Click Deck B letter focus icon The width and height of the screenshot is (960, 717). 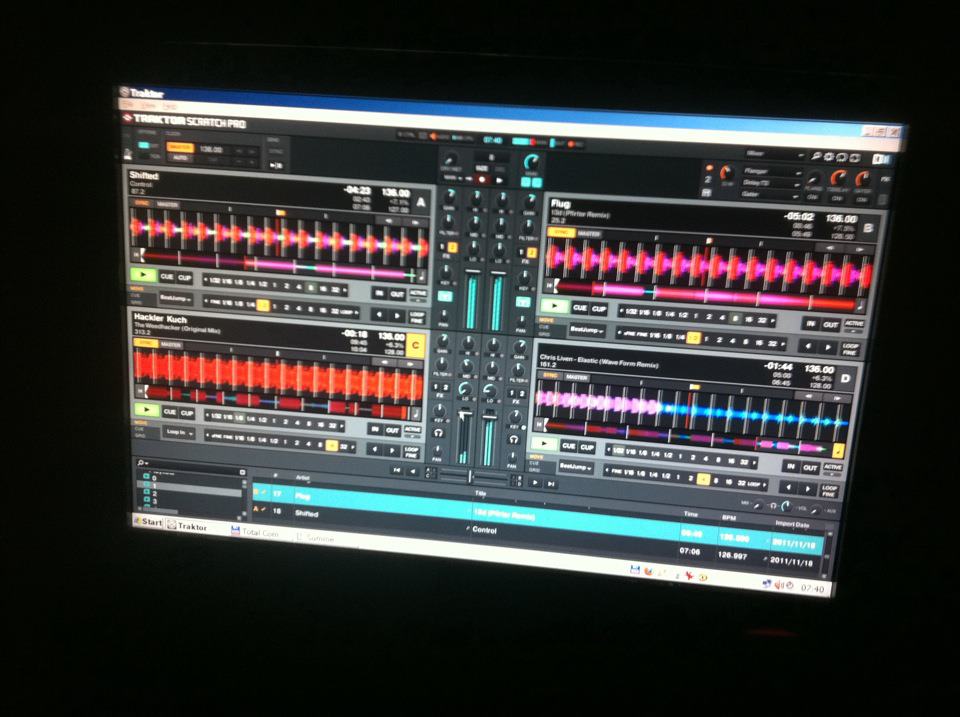point(868,228)
